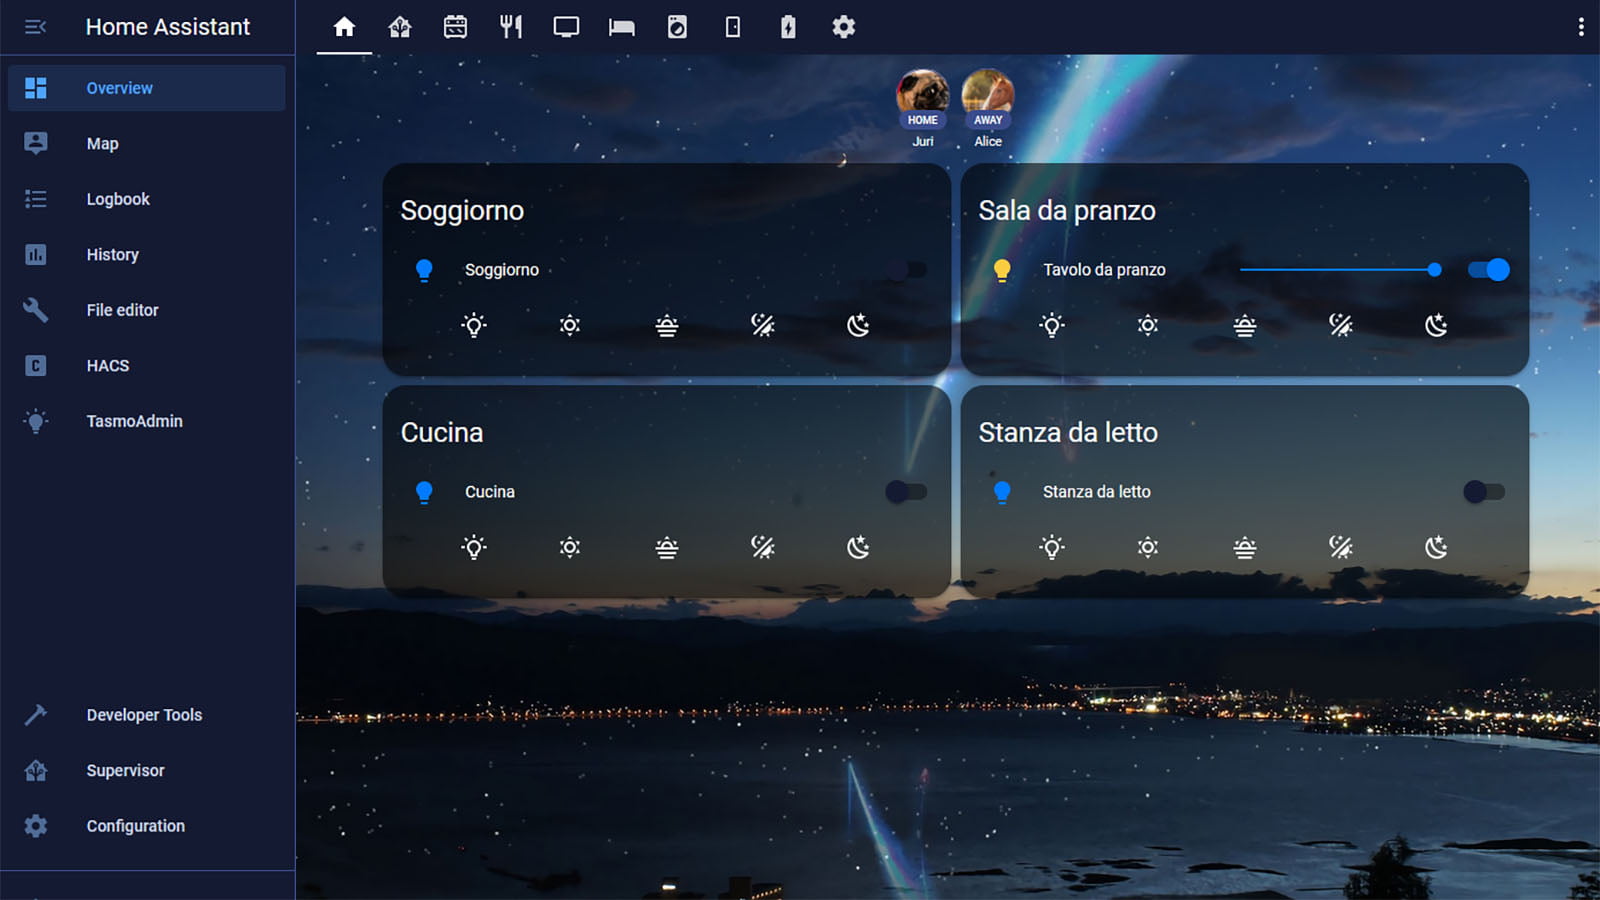Viewport: 1600px width, 900px height.
Task: Open the bedroom bed icon view
Action: tap(621, 27)
